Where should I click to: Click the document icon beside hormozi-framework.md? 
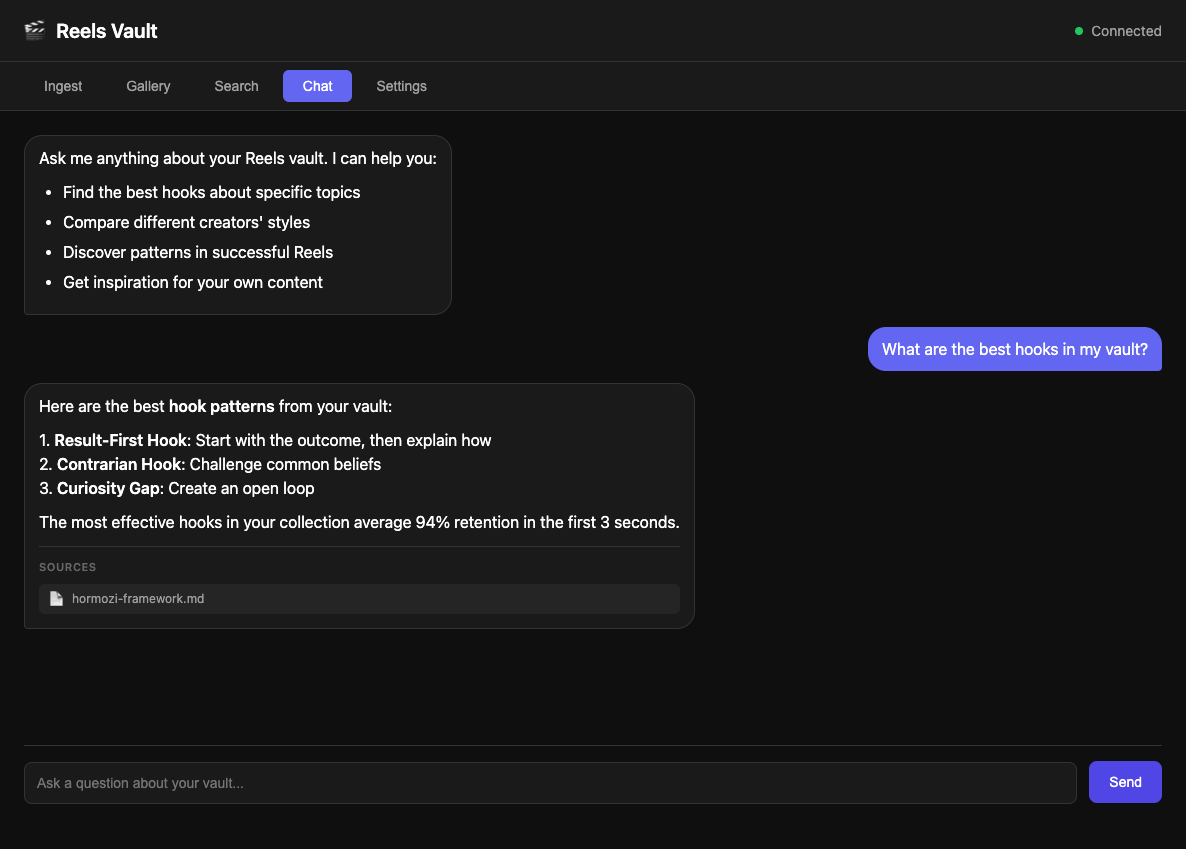click(56, 598)
